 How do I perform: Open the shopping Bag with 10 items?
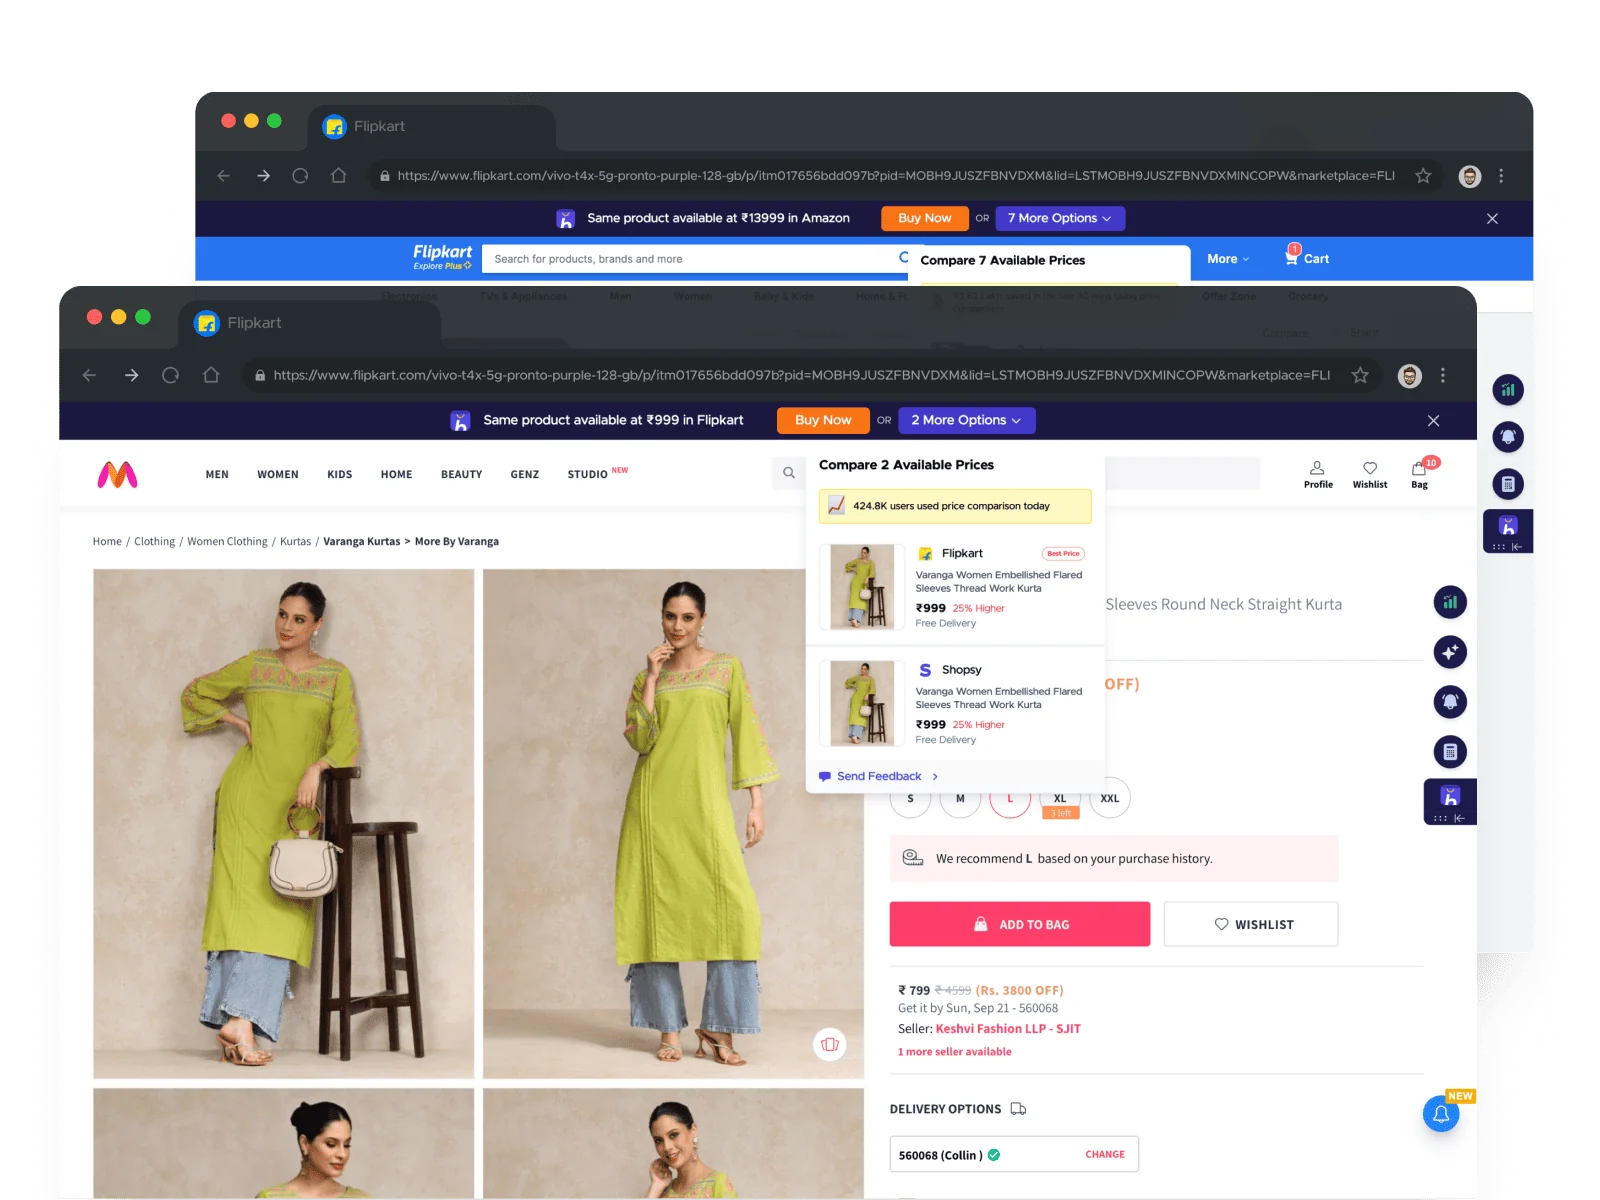1420,474
